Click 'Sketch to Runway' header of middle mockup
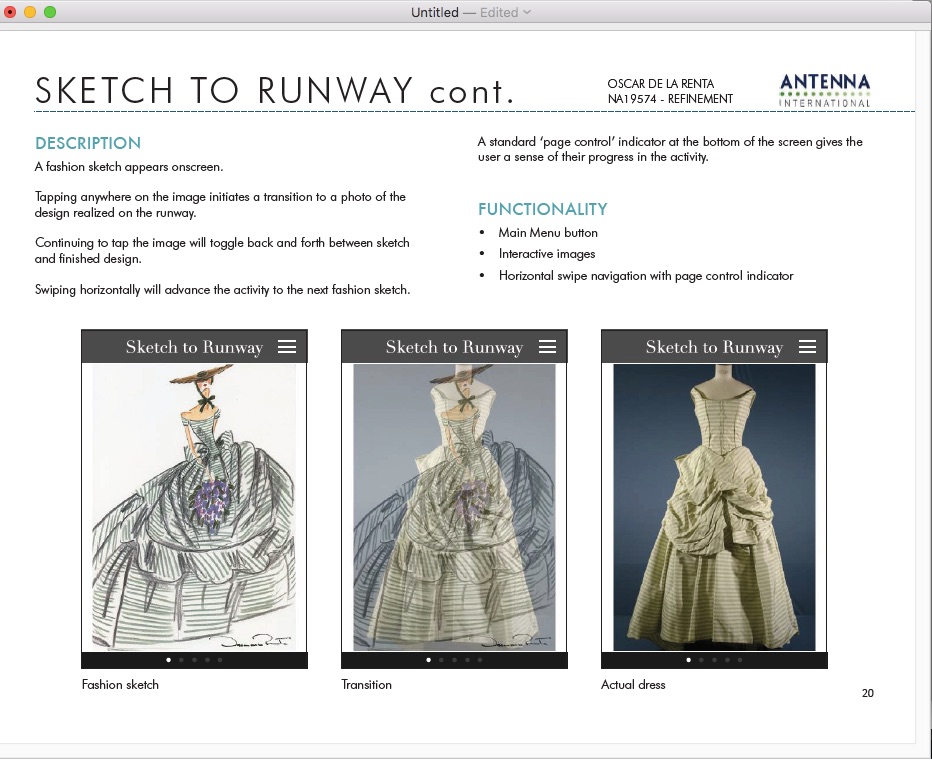This screenshot has width=932, height=760. pos(454,347)
